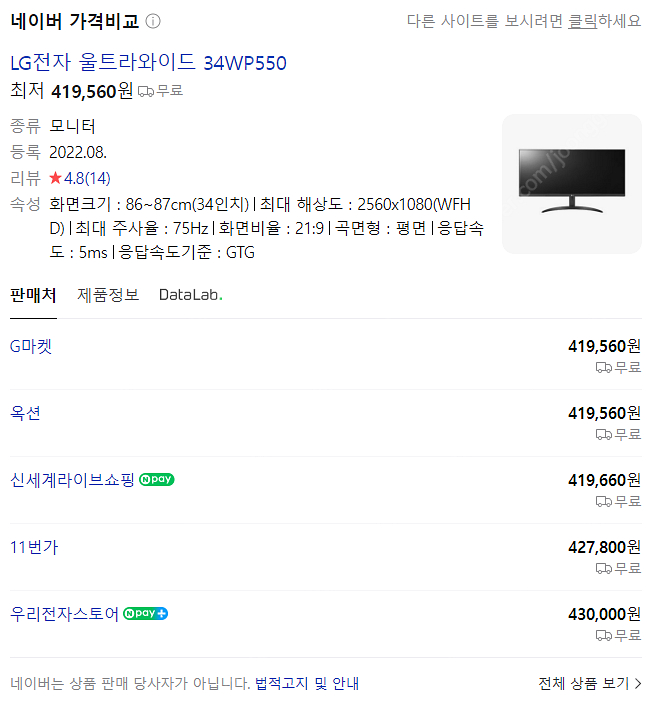647x708 pixels.
Task: Click the 419,660원 price for 신세계라이브쇼핑
Action: (605, 480)
